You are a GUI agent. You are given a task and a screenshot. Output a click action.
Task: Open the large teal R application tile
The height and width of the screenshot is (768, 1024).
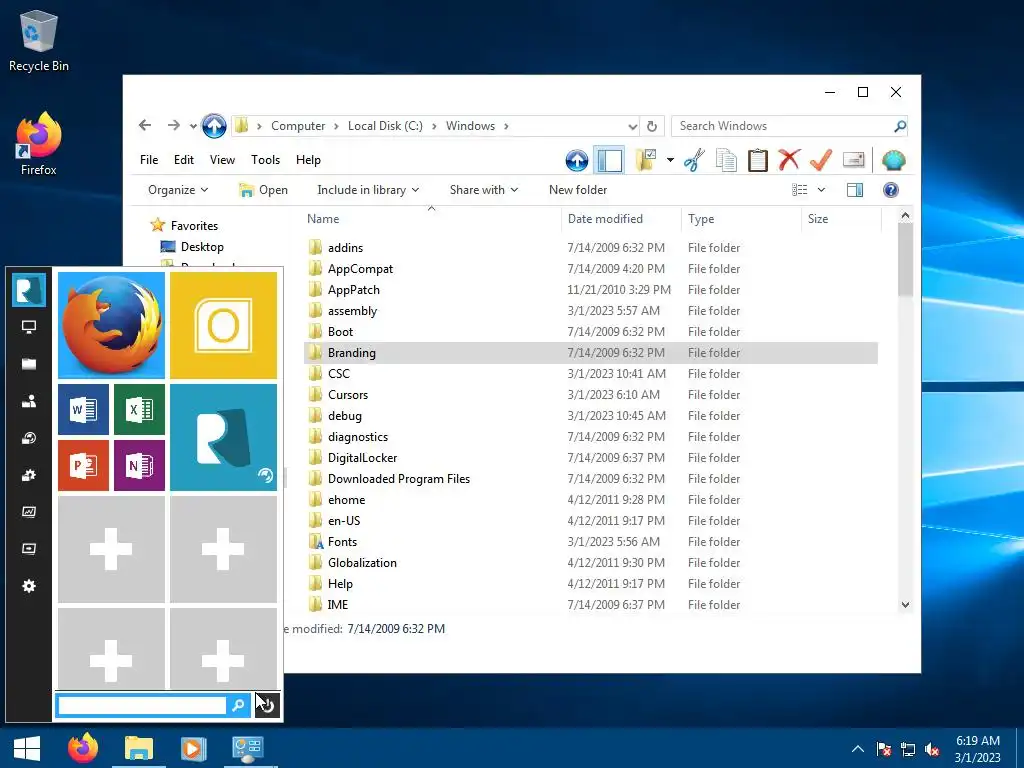coord(223,437)
